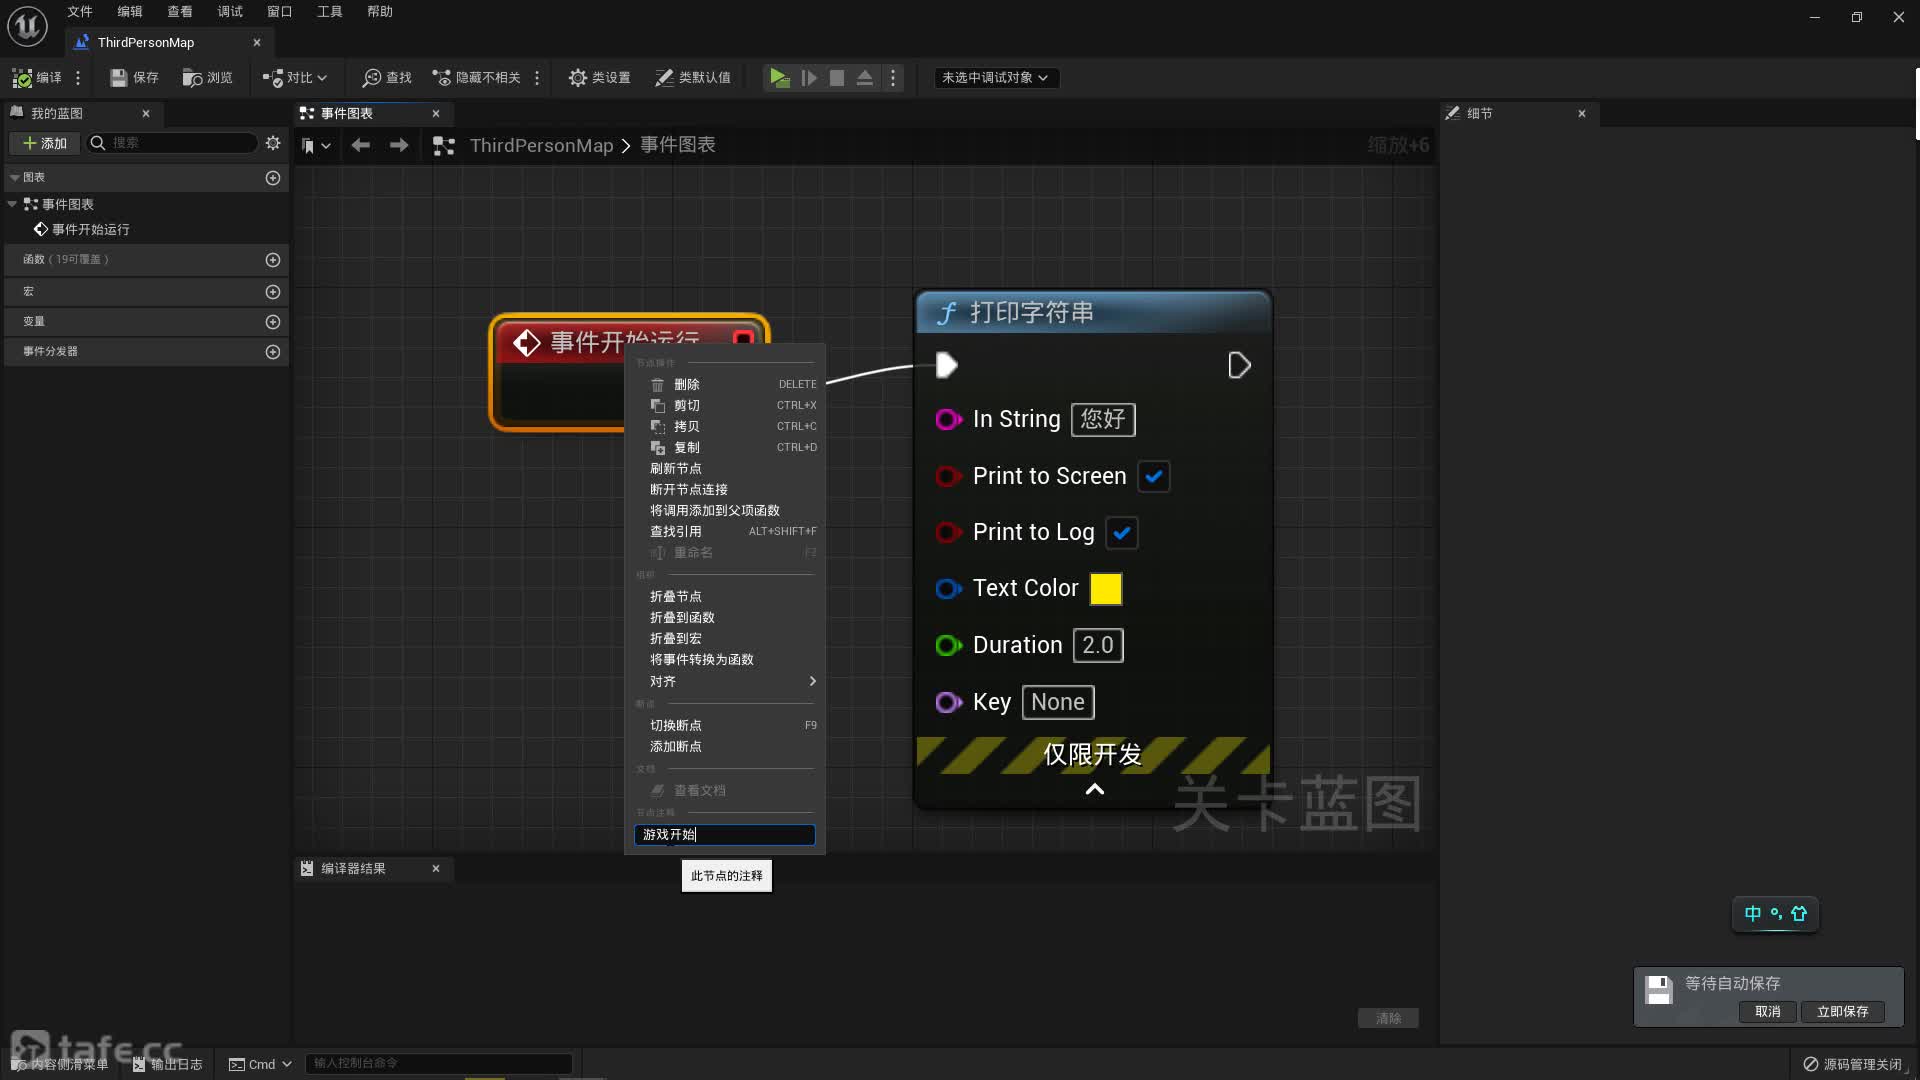The height and width of the screenshot is (1080, 1920).
Task: Choose Toggle Breakpoint (切换断点)
Action: (725, 725)
